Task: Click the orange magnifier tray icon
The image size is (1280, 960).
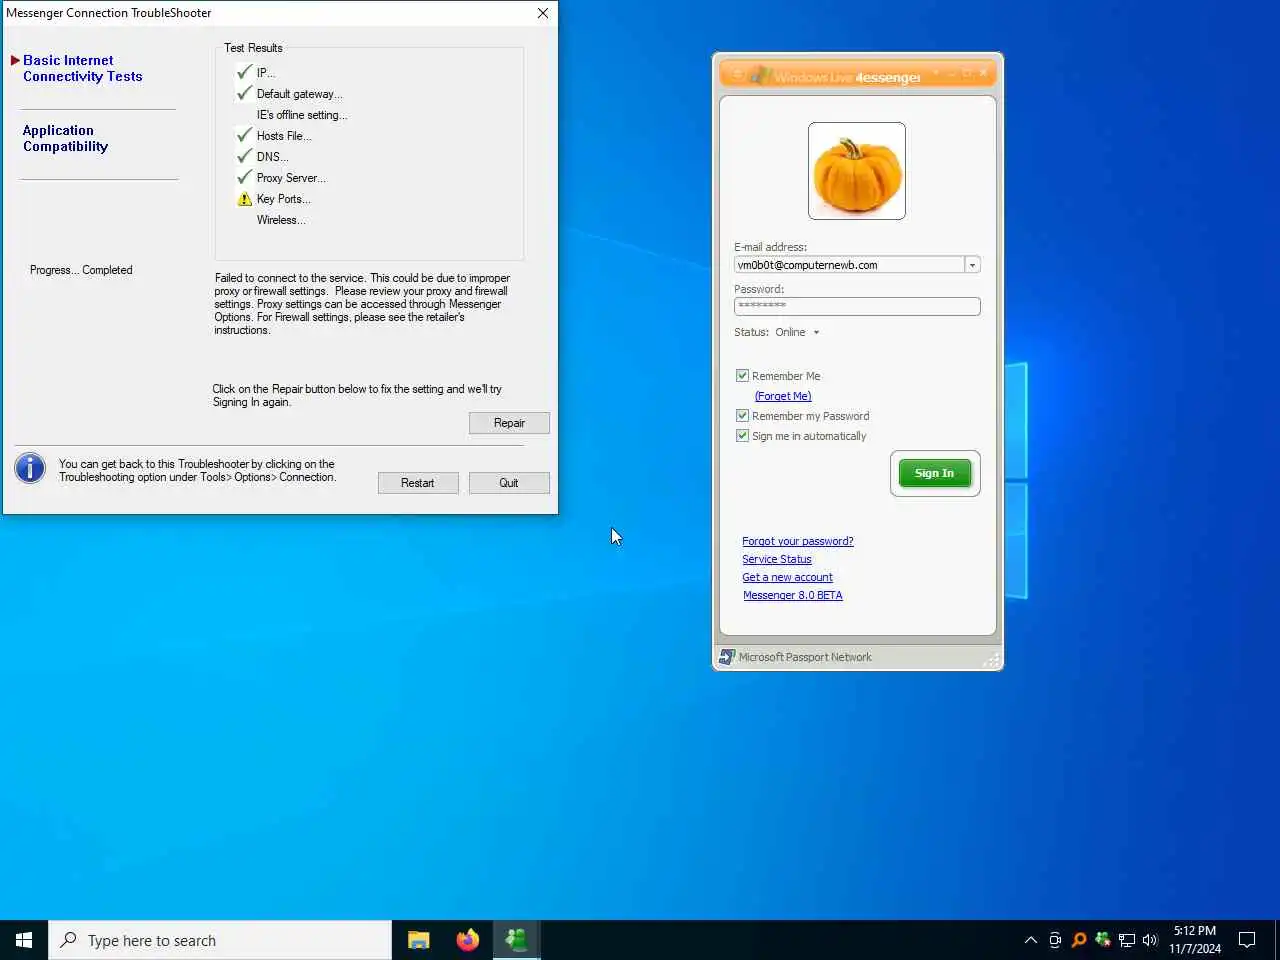Action: click(1079, 940)
